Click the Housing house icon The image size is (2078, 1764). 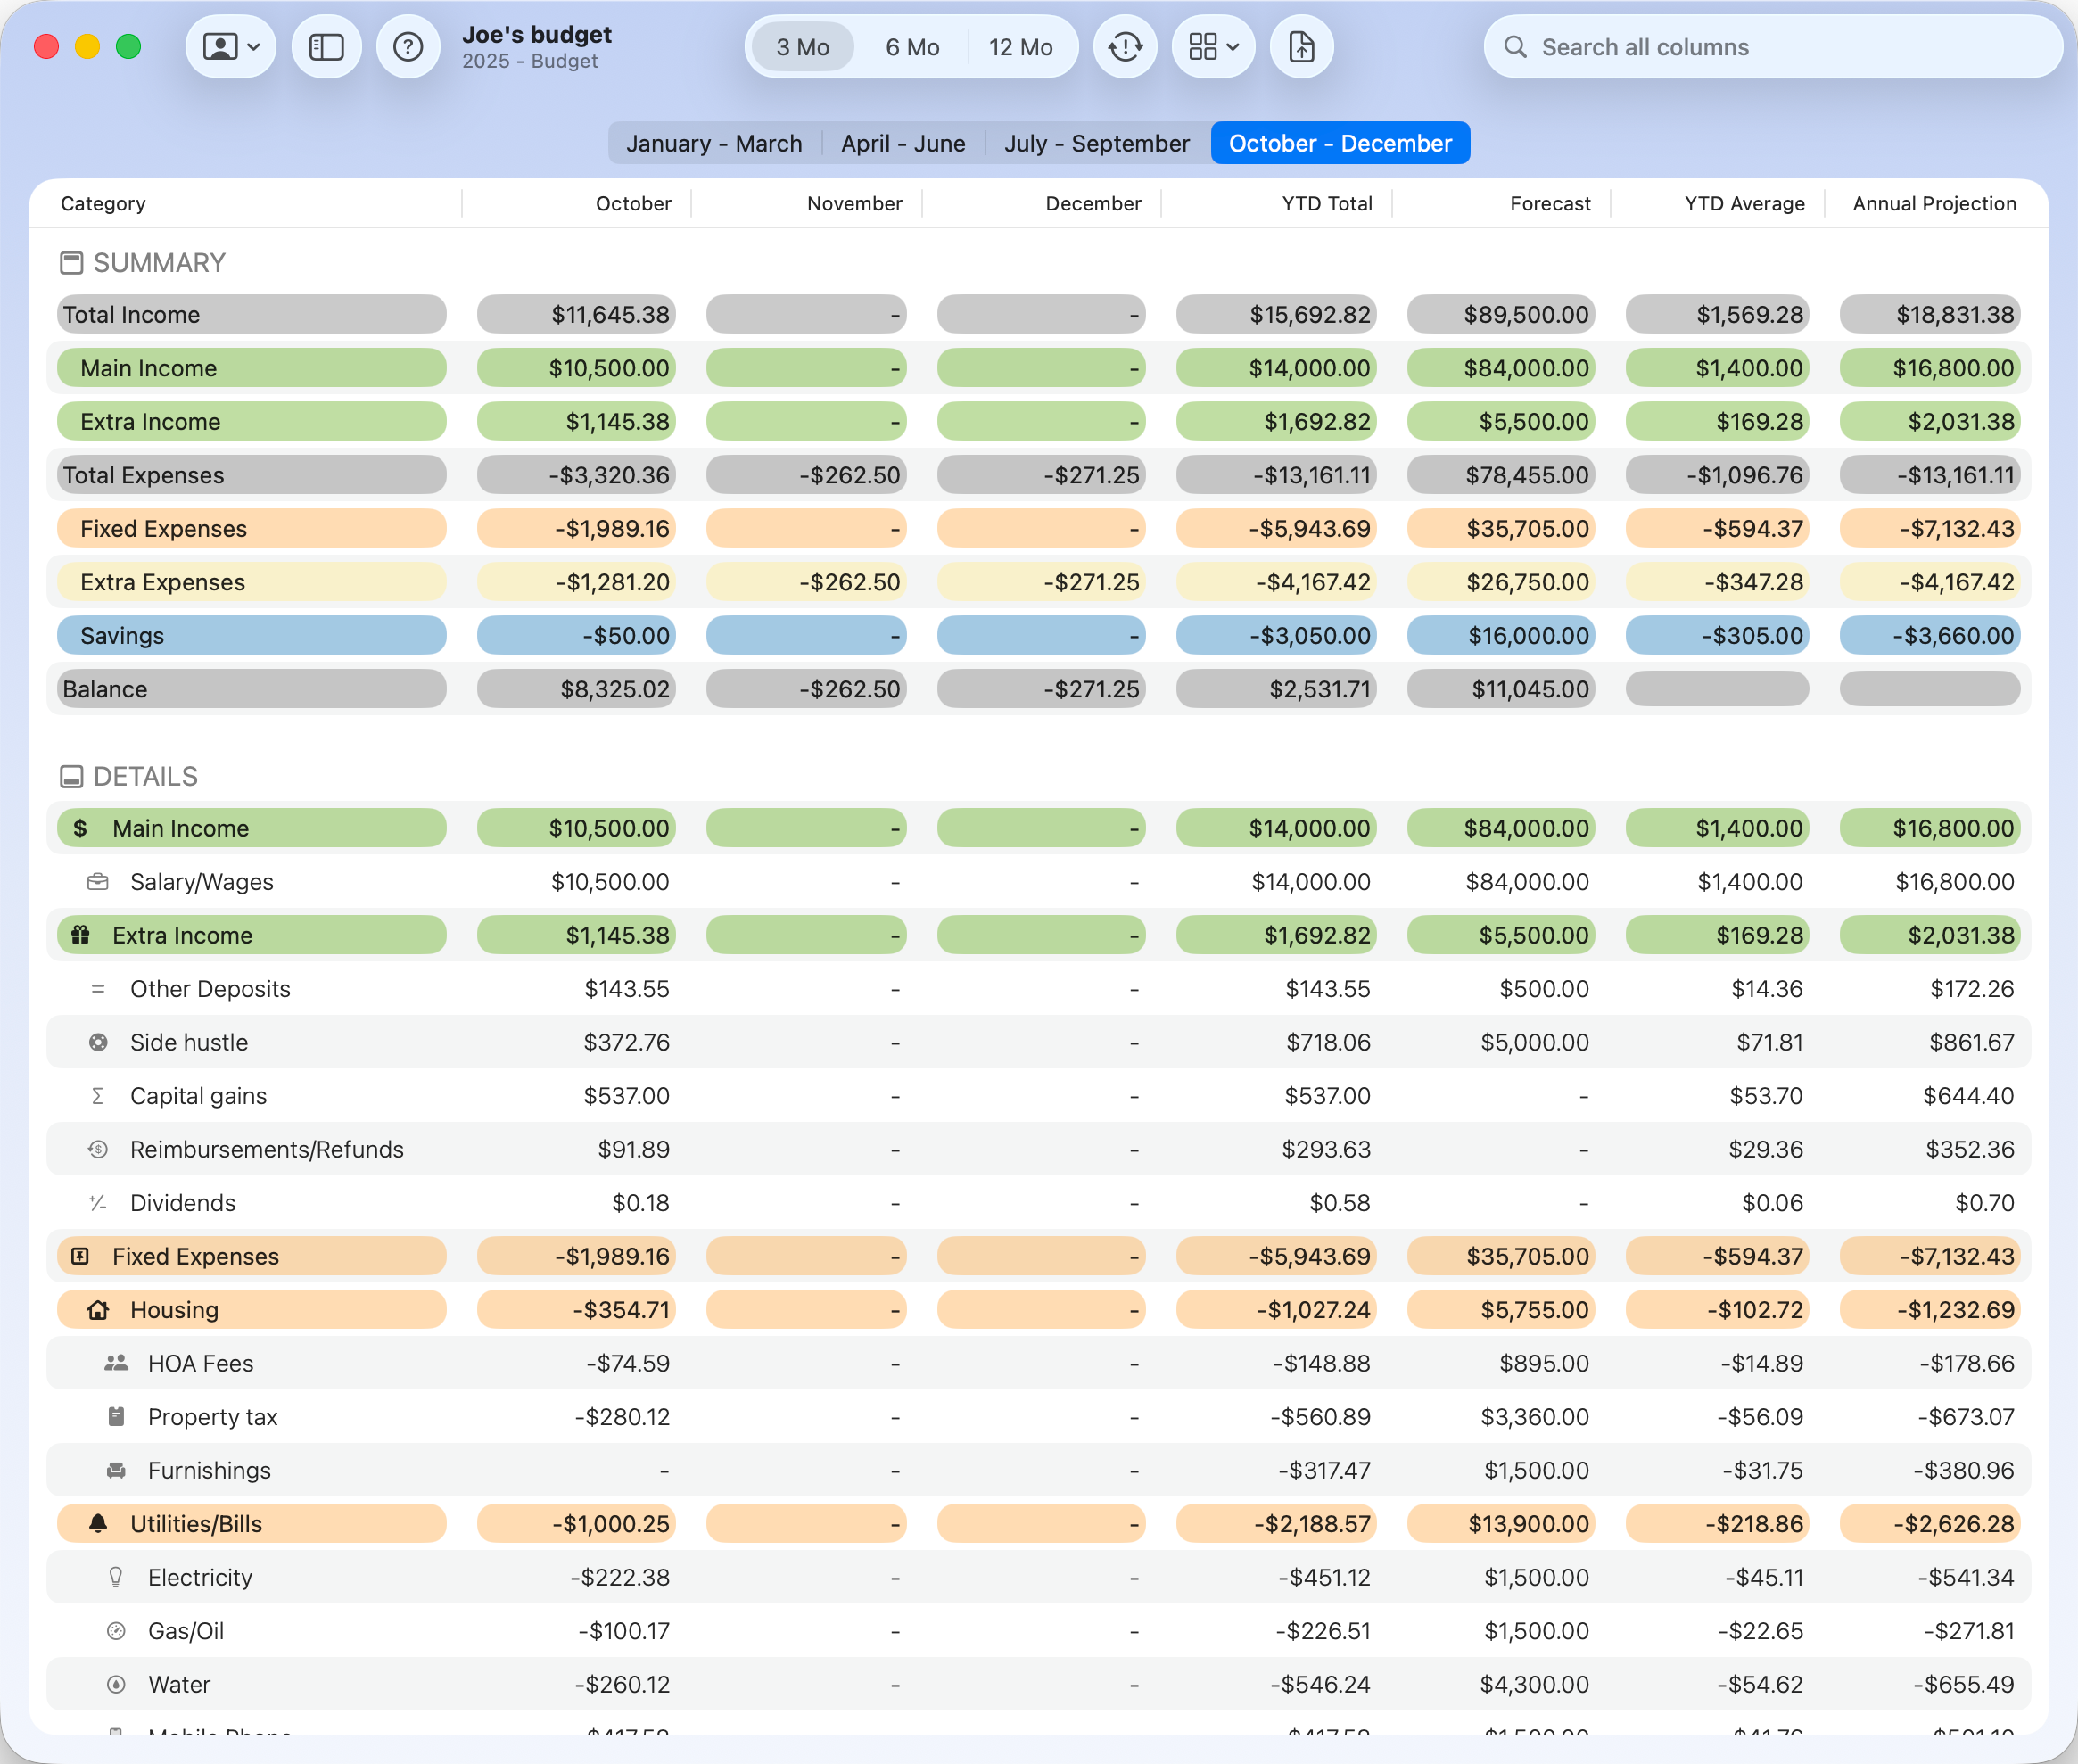coord(98,1310)
